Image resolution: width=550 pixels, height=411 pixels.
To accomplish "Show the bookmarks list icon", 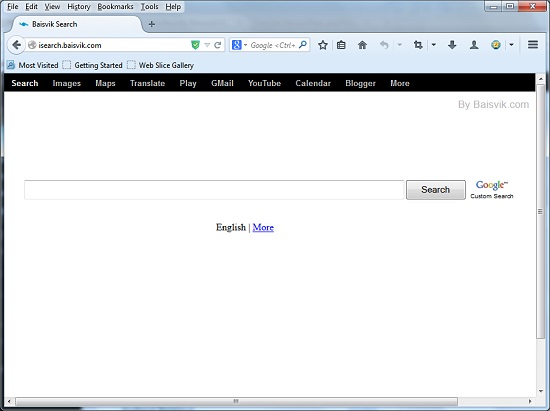I will [x=341, y=45].
